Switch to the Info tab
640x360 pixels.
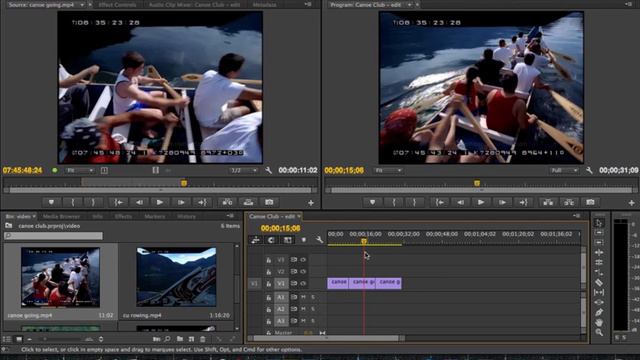pyautogui.click(x=97, y=216)
